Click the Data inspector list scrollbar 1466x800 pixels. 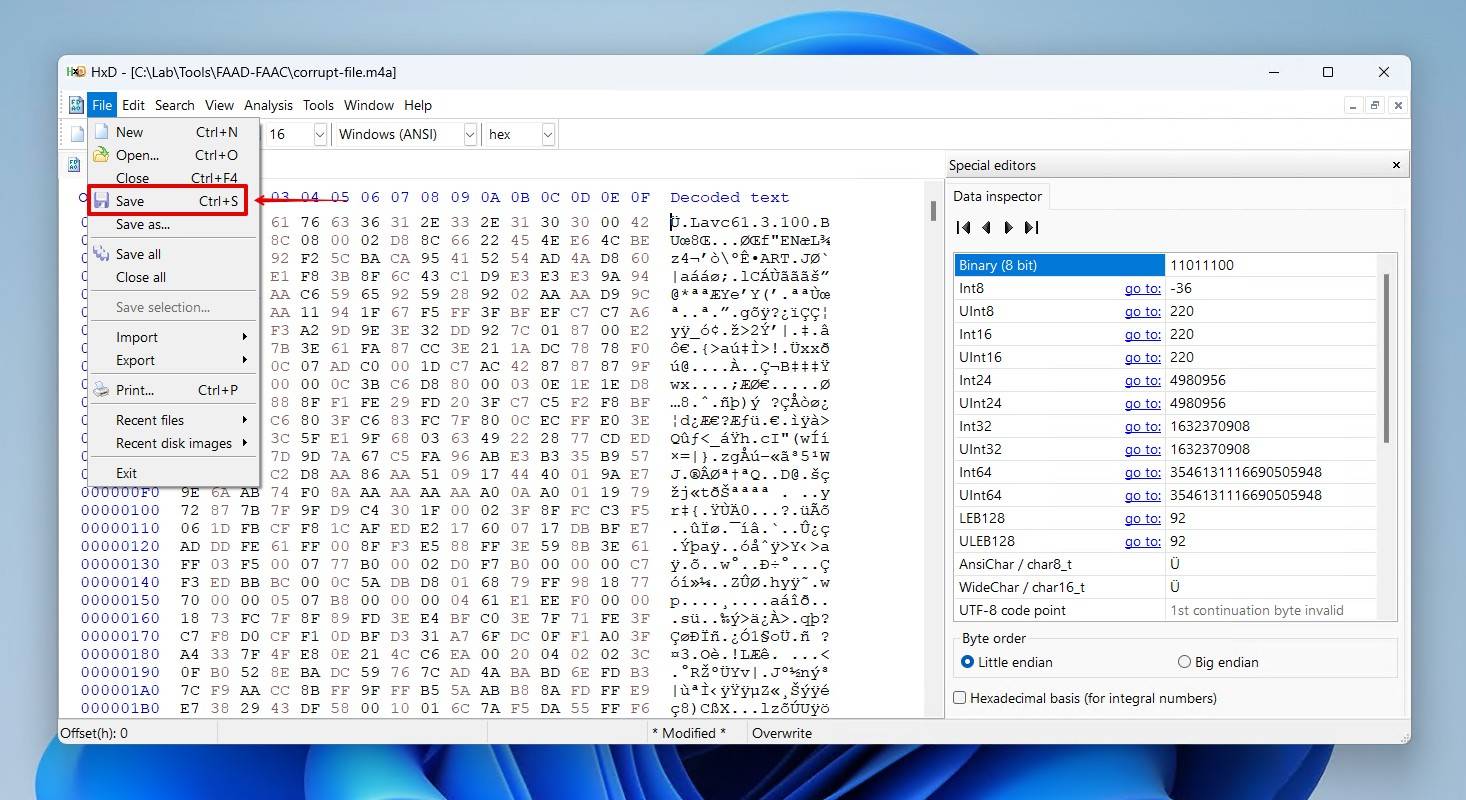click(x=1386, y=358)
